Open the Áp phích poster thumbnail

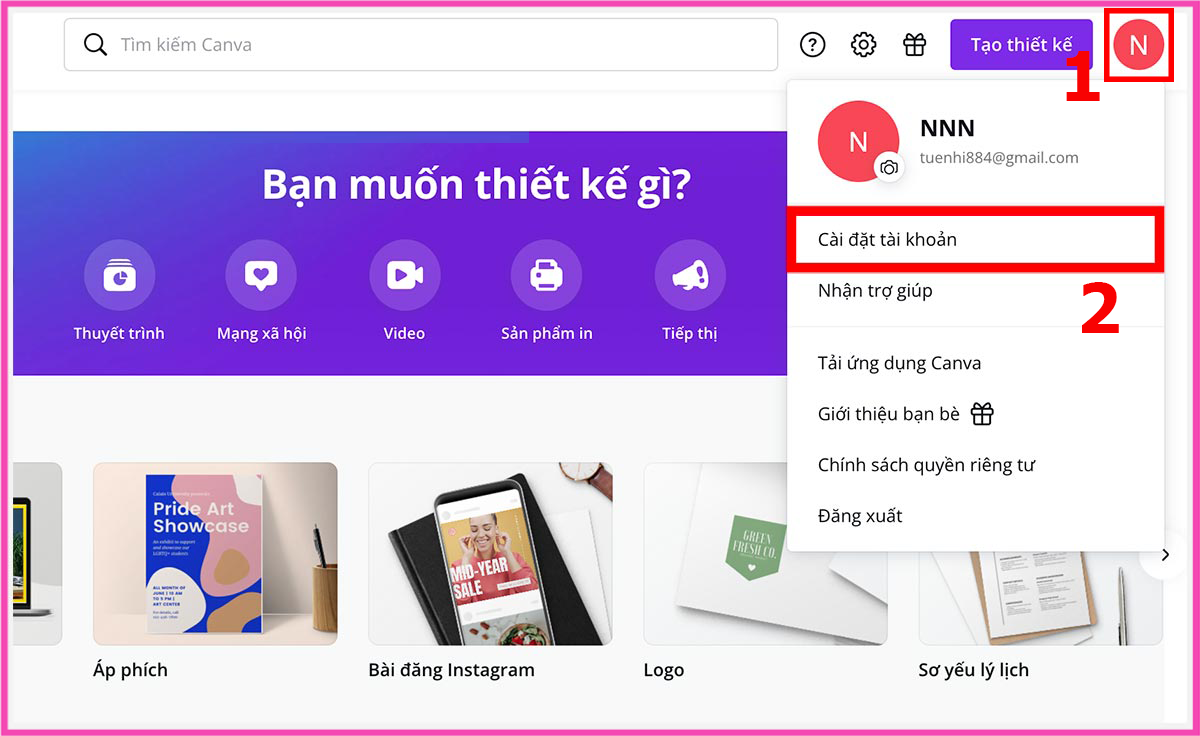(x=215, y=554)
